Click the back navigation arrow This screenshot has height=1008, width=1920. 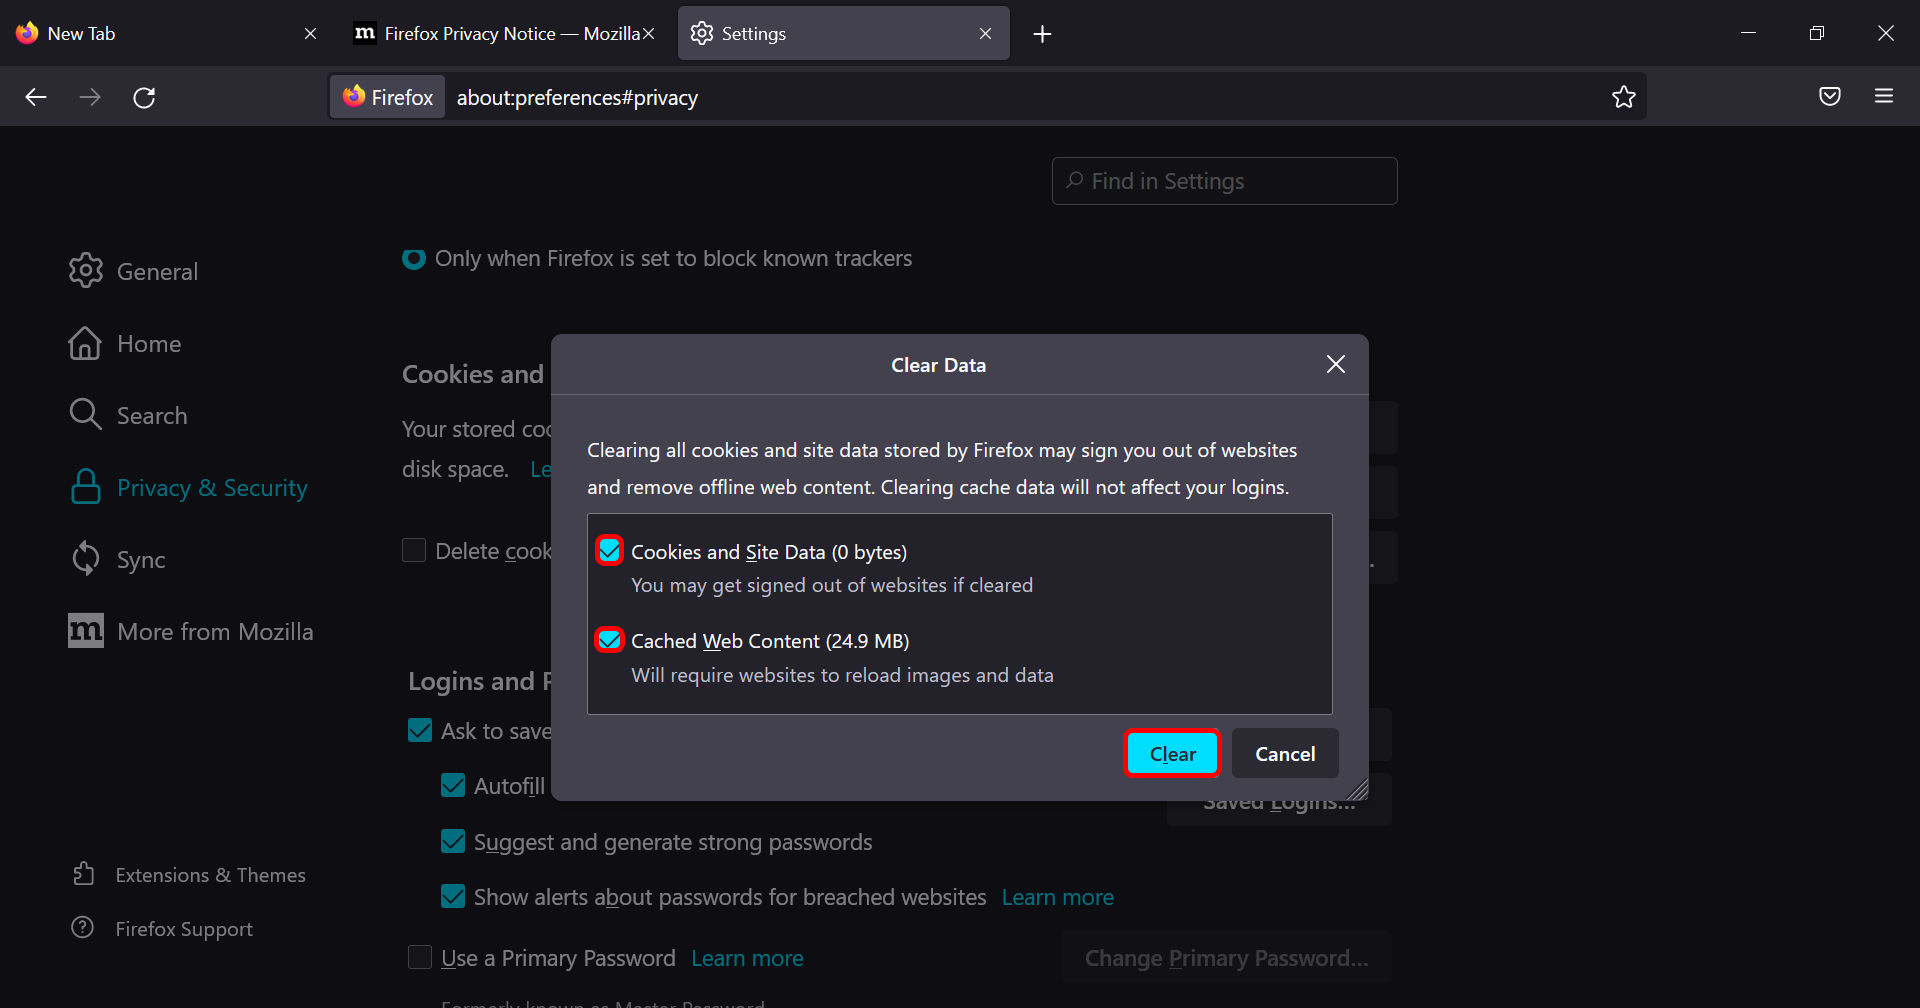pyautogui.click(x=36, y=97)
